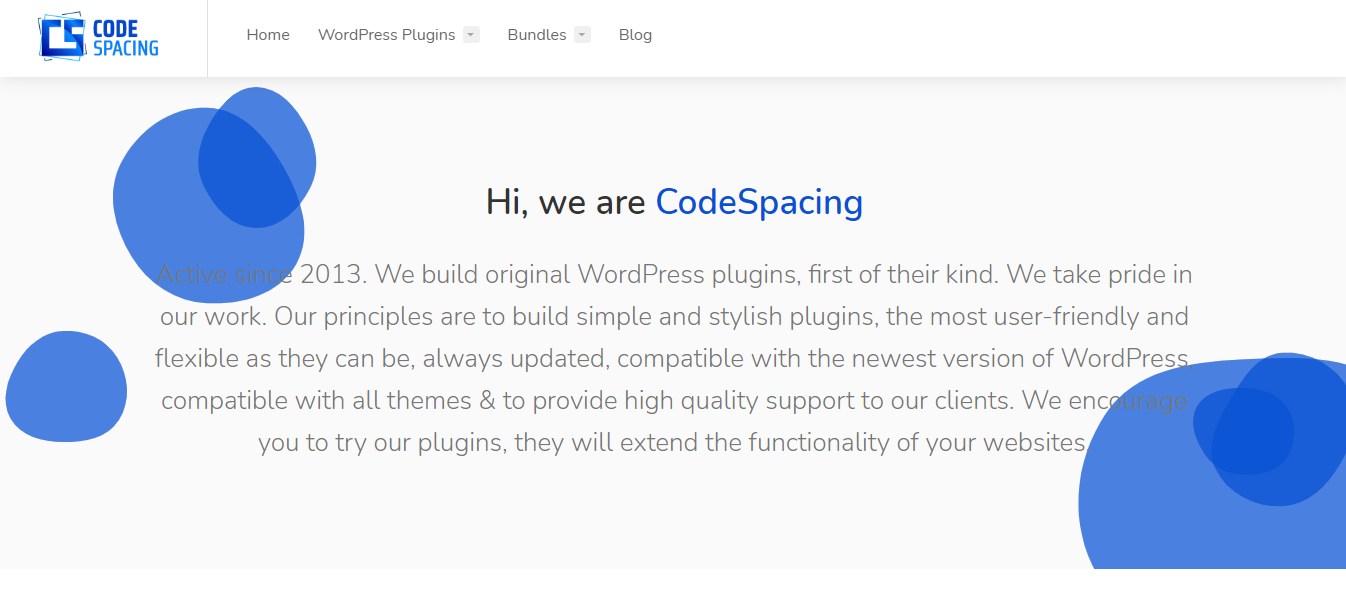Expand the arrow next to WordPress Plugins
Screen dimensions: 1346x595
[x=471, y=35]
